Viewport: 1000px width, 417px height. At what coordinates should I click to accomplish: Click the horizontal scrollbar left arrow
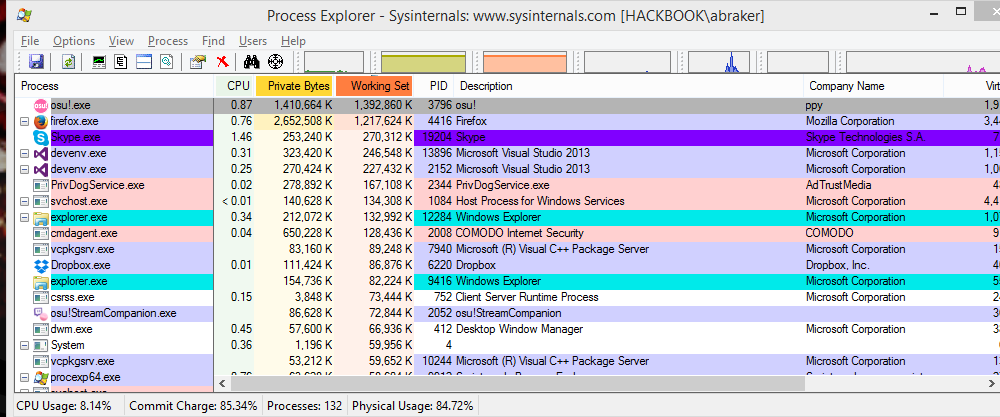(223, 383)
